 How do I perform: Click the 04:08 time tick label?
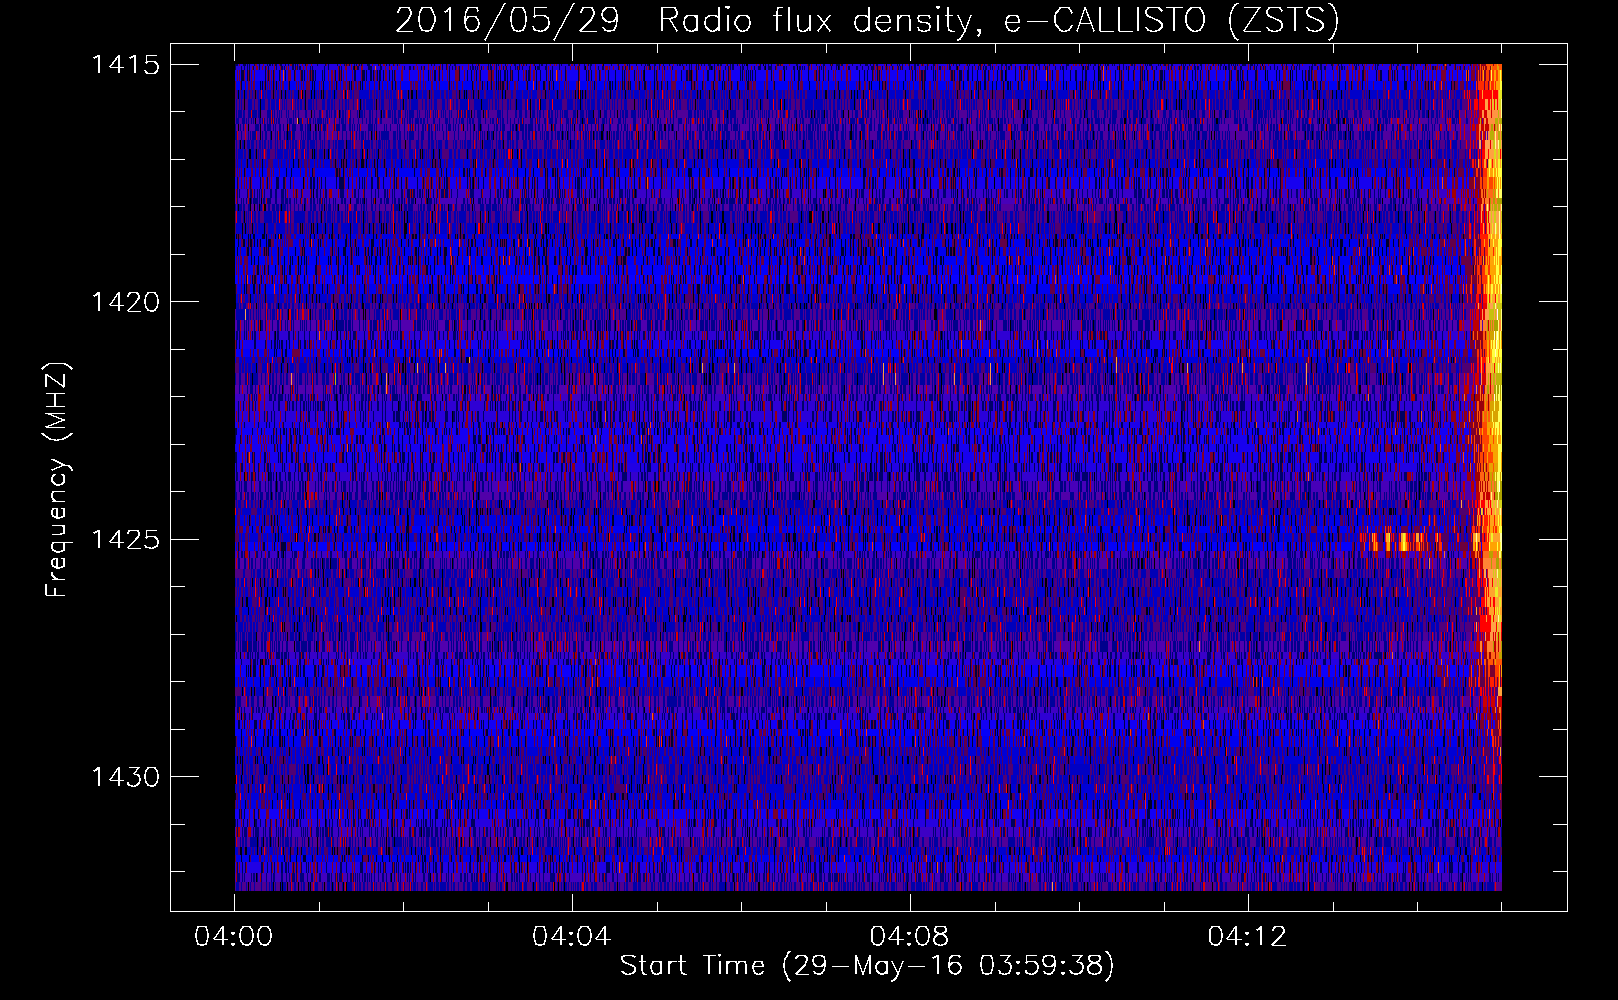coord(910,937)
